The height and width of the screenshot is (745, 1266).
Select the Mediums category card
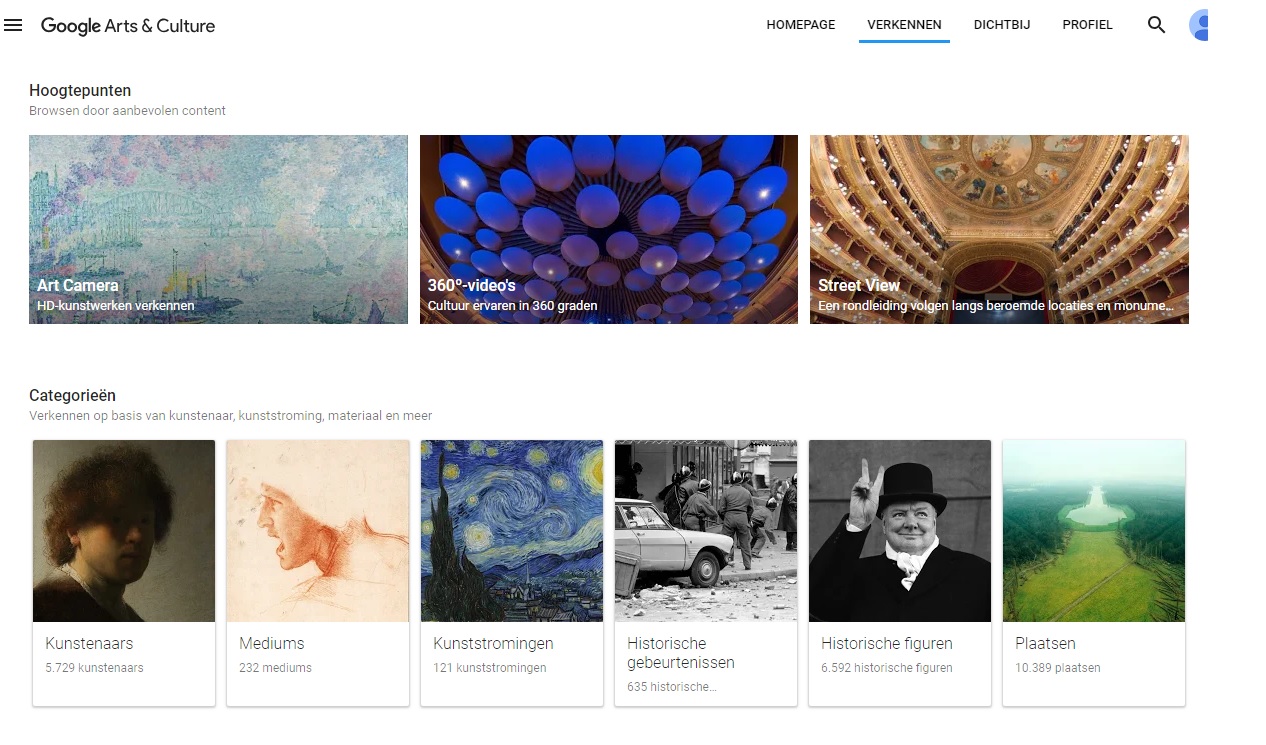[318, 573]
